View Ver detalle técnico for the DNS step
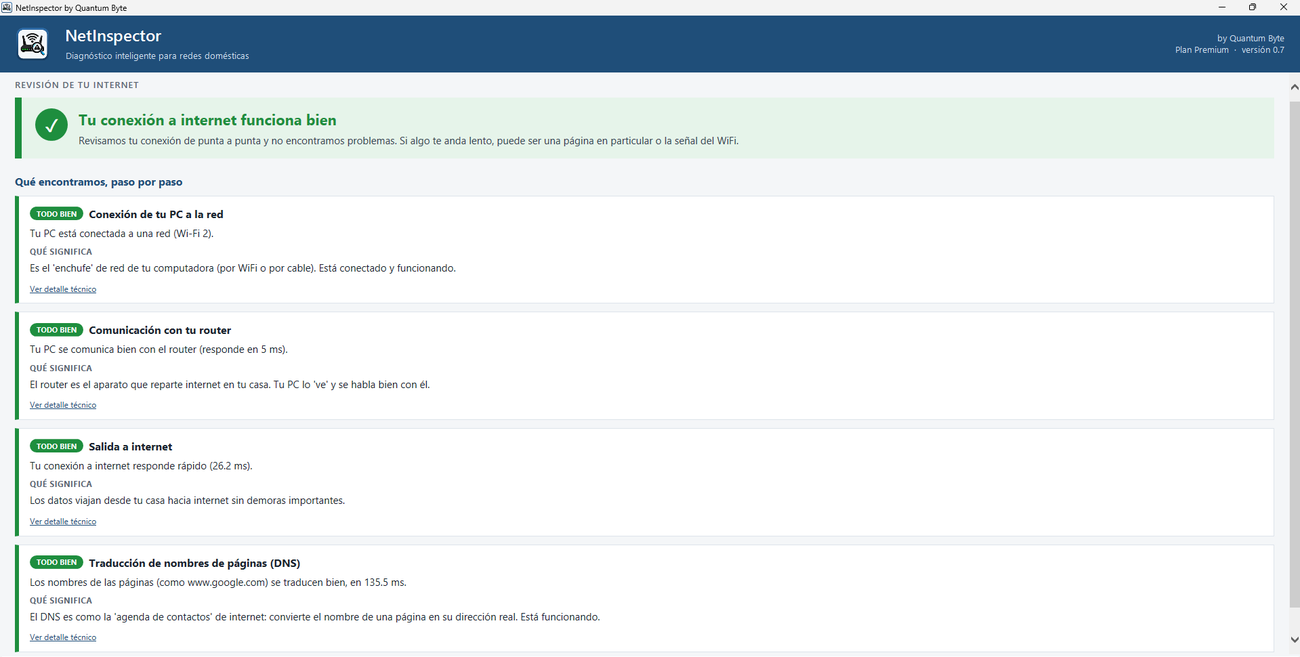 63,637
